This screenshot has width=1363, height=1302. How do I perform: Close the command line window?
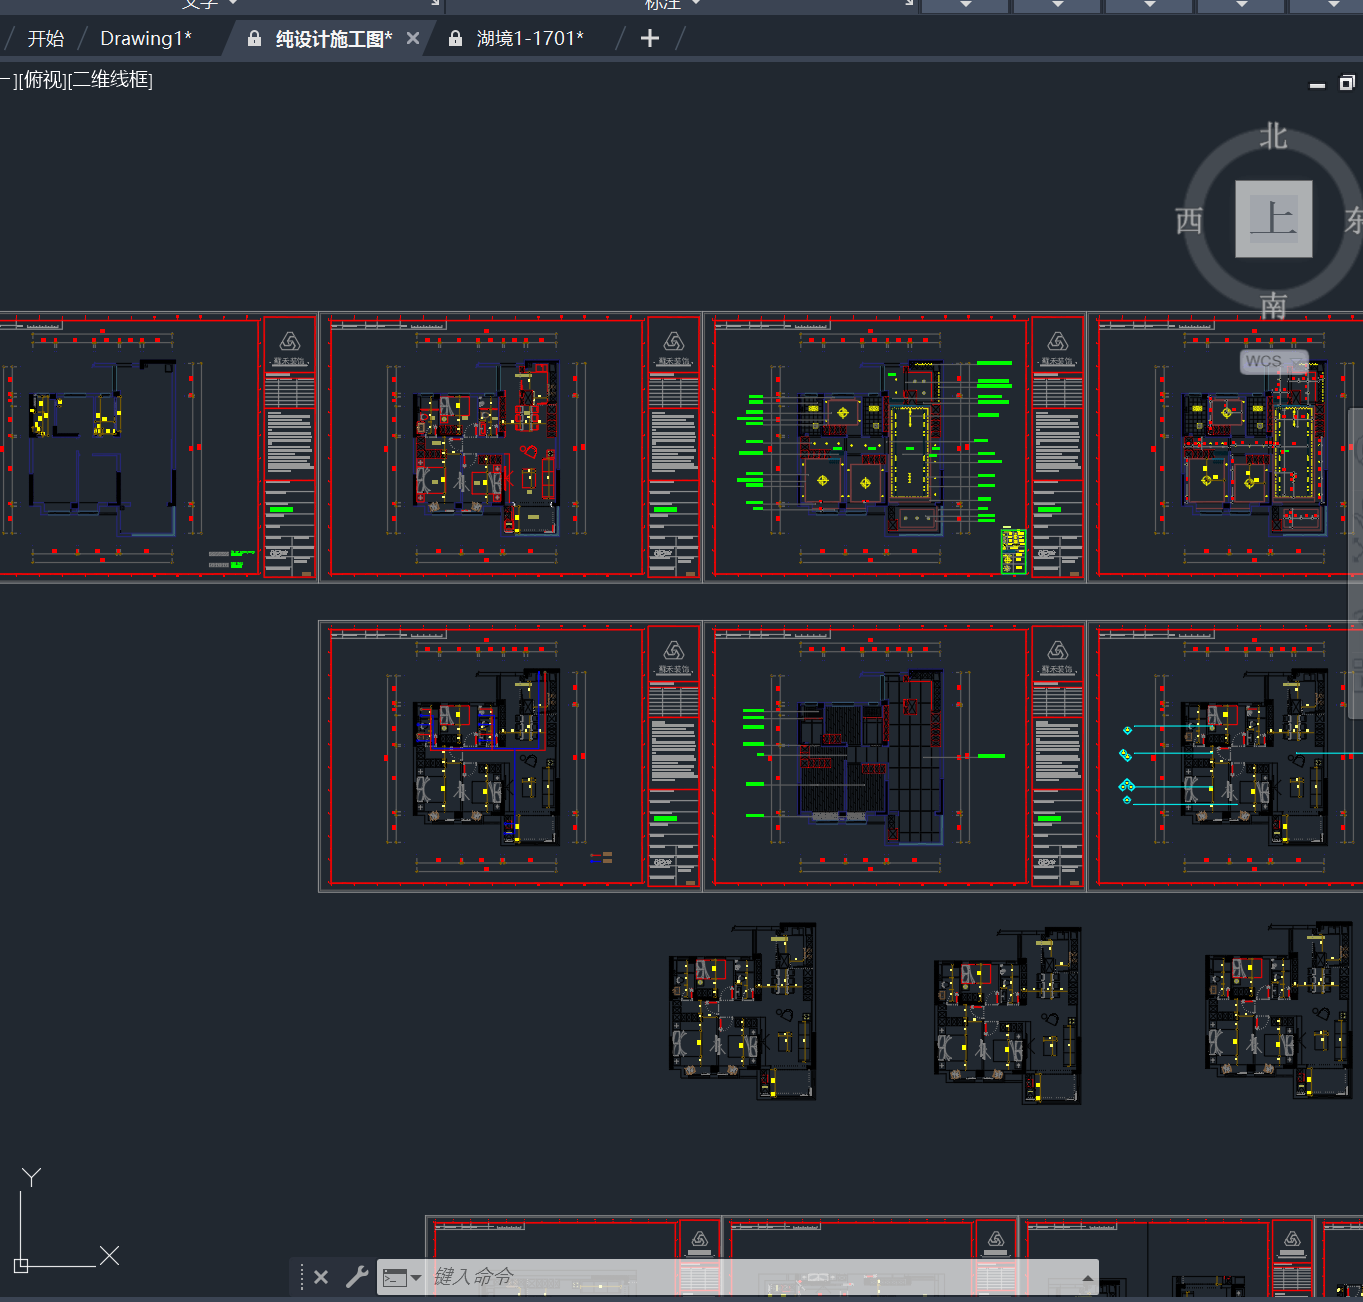[x=321, y=1277]
